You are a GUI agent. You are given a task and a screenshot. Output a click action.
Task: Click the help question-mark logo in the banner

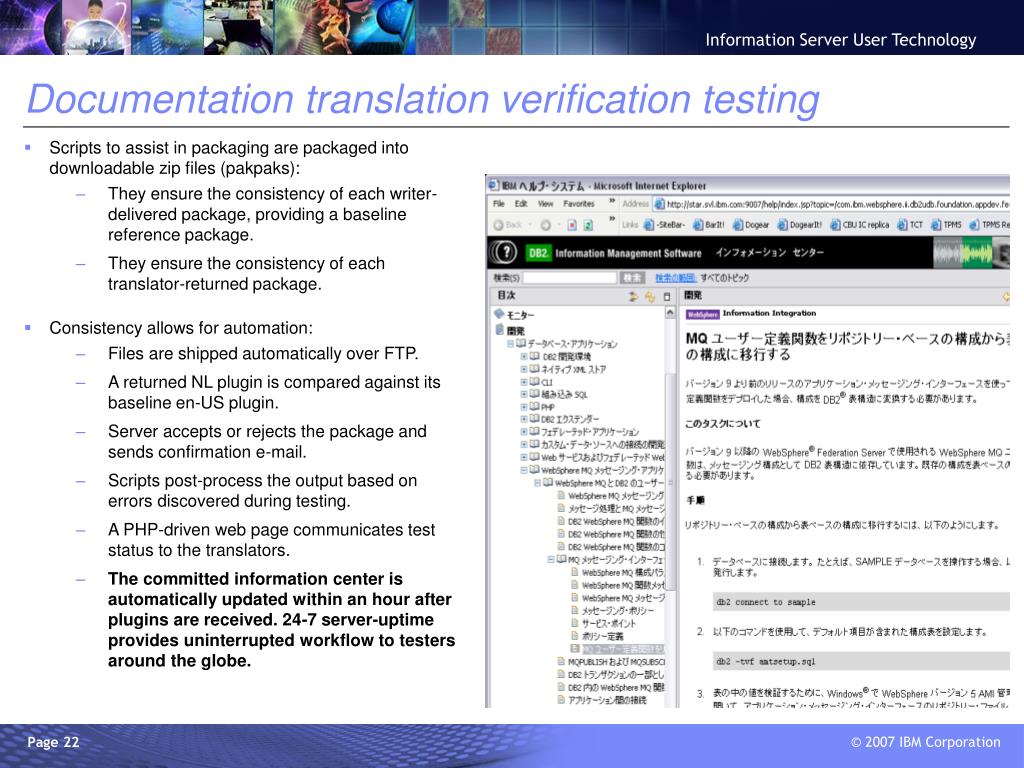point(504,253)
